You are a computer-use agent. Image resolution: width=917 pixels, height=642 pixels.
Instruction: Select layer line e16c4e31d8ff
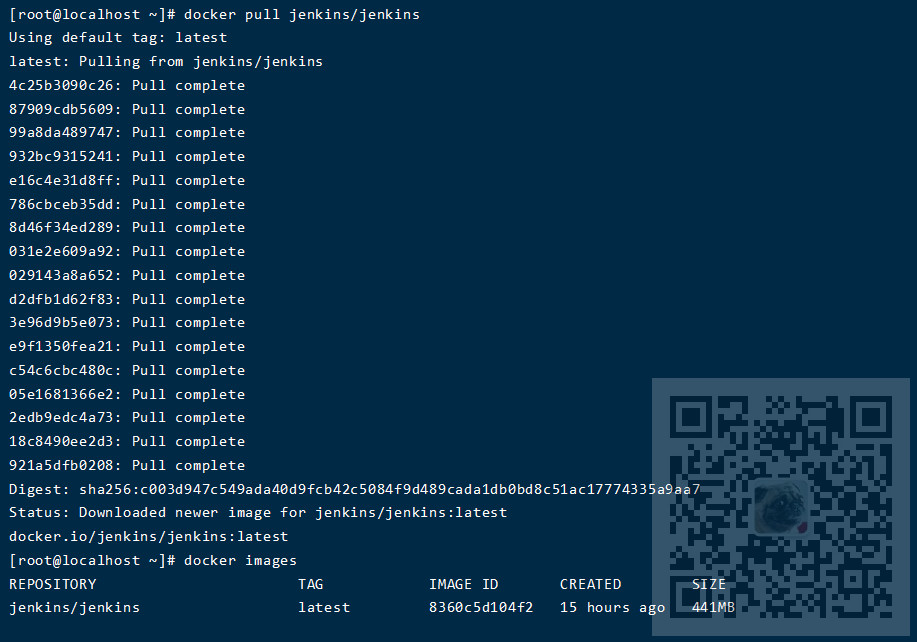(127, 181)
